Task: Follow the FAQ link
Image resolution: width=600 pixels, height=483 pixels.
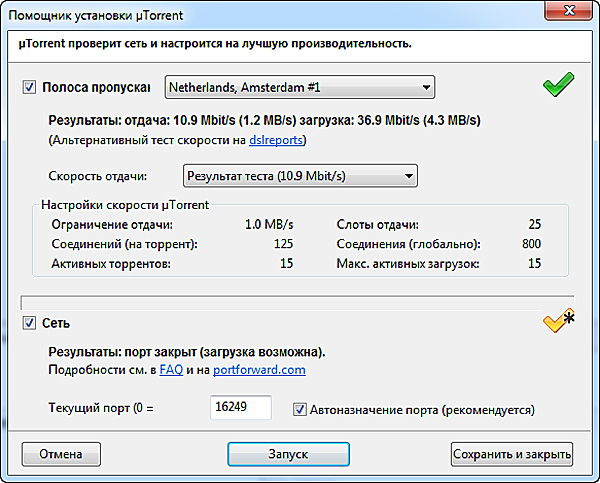Action: pos(169,370)
